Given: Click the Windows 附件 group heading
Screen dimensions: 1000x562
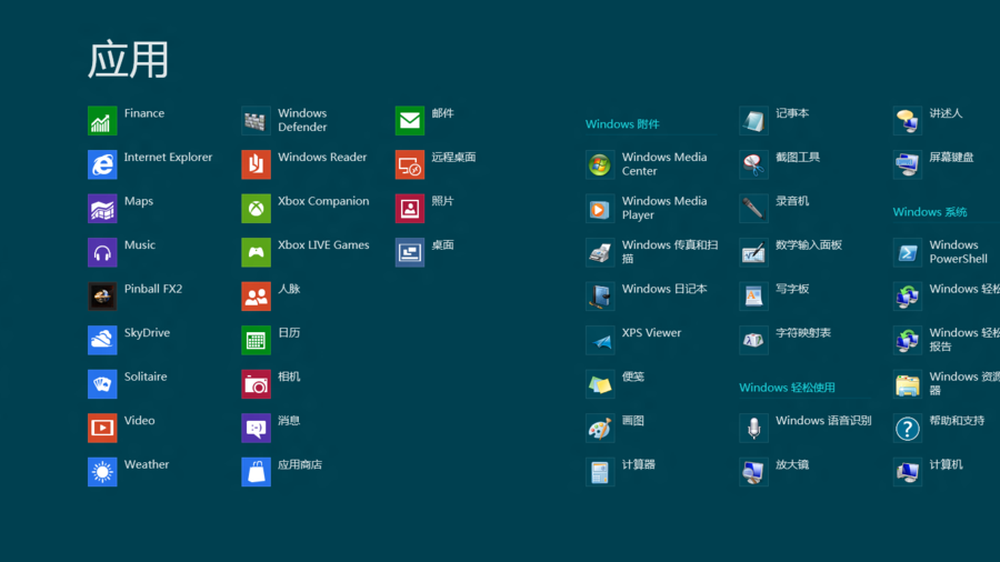Looking at the screenshot, I should coord(622,125).
